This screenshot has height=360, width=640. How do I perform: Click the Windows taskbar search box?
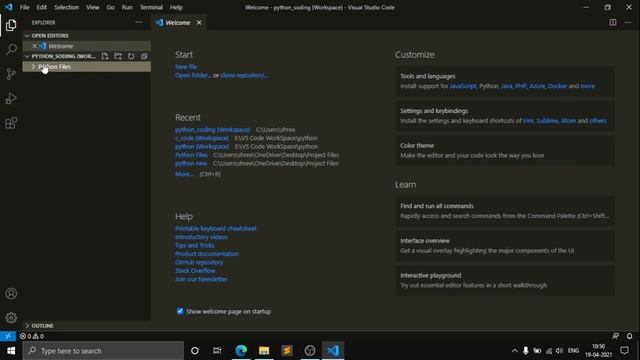tap(103, 351)
